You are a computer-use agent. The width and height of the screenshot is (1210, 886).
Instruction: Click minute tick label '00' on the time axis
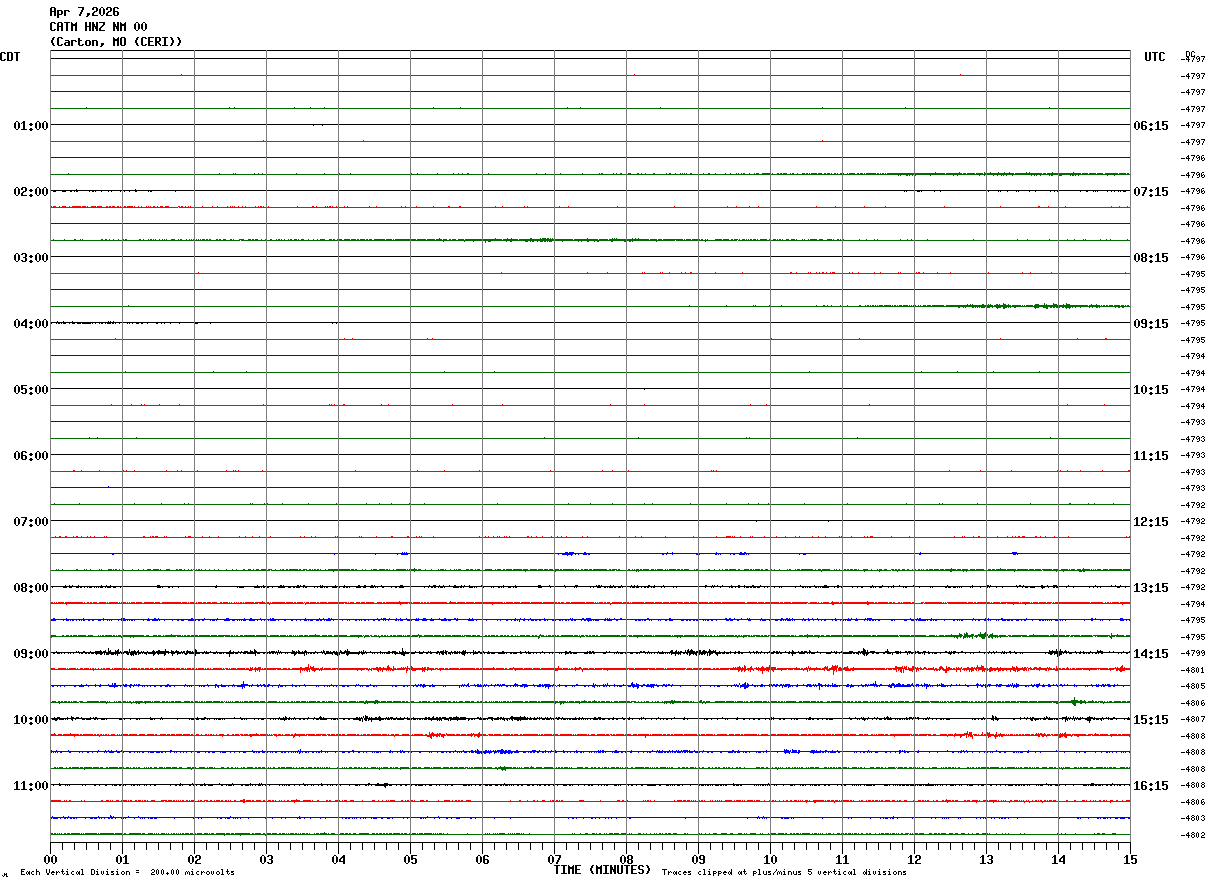point(50,860)
